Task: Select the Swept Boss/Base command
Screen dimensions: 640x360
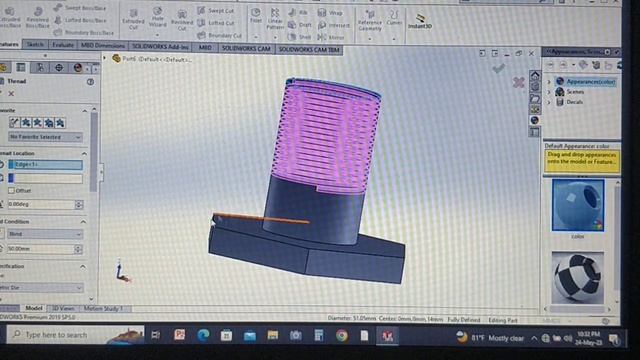Action: pyautogui.click(x=80, y=8)
